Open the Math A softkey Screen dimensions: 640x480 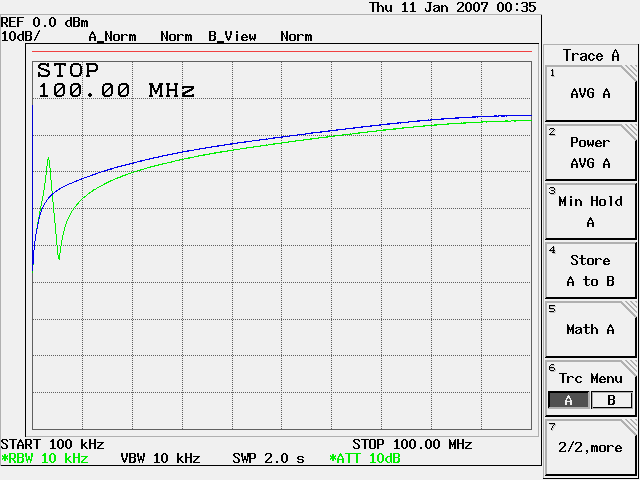click(x=590, y=329)
